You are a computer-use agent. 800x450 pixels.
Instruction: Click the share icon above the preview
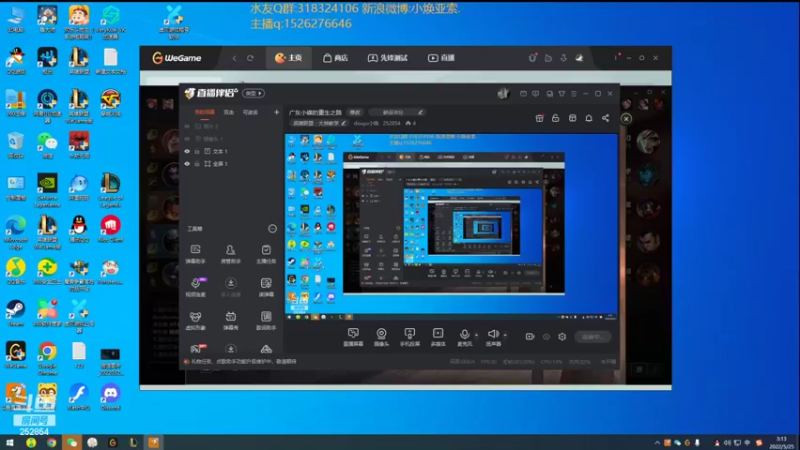click(x=605, y=118)
